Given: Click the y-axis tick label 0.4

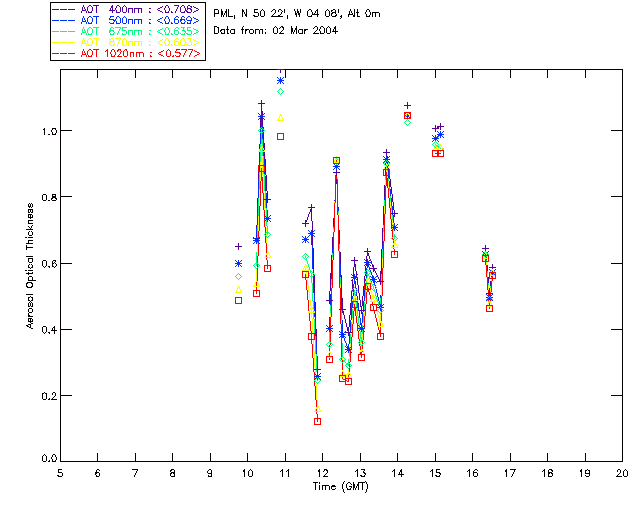Looking at the screenshot, I should 49,329.
